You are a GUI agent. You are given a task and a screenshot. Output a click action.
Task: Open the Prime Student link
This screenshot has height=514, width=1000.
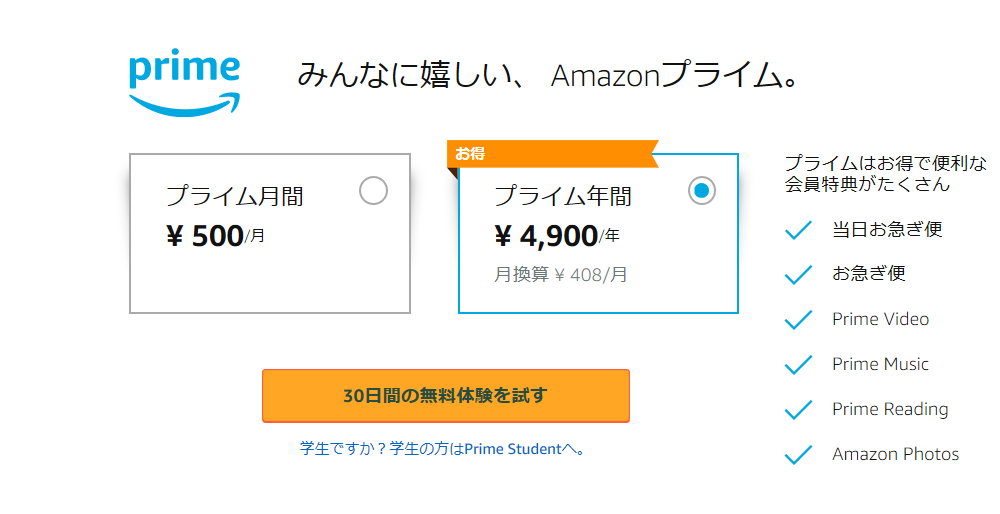pos(513,449)
